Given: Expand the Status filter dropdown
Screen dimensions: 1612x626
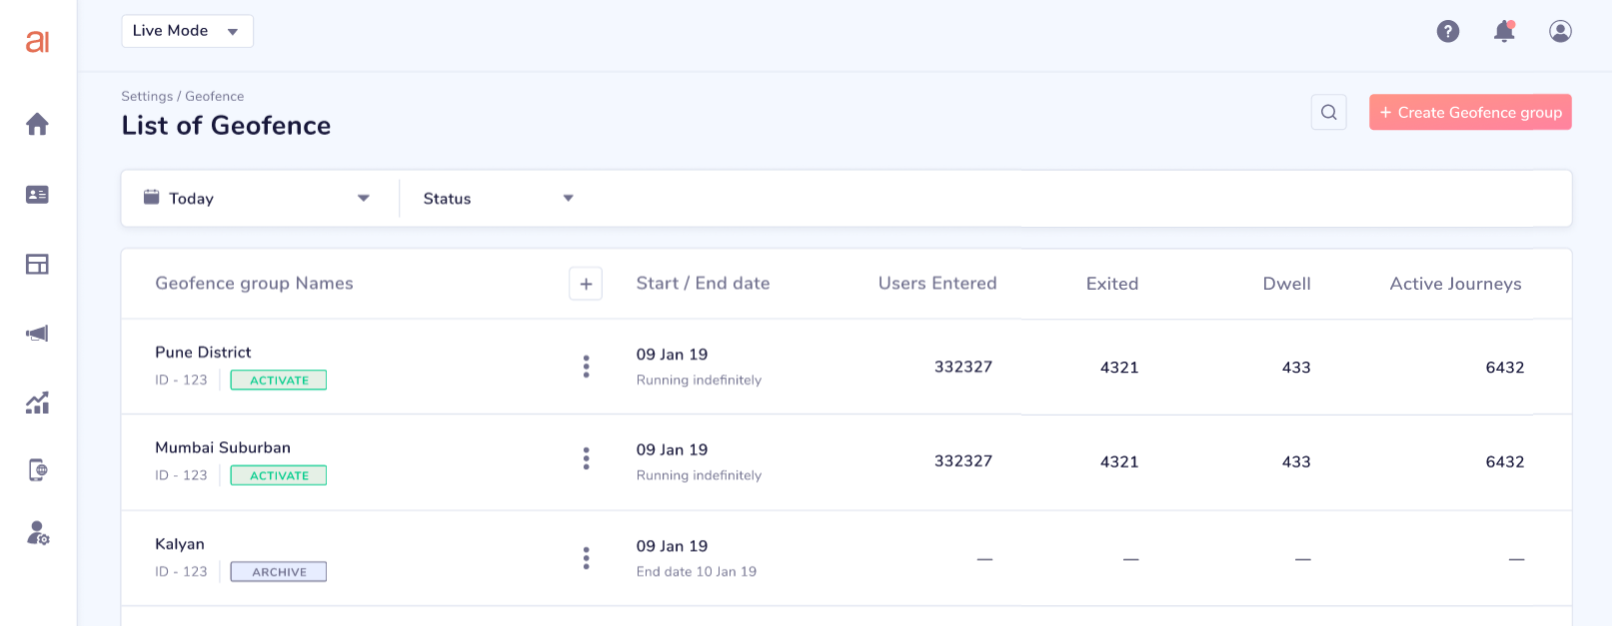Looking at the screenshot, I should click(498, 198).
